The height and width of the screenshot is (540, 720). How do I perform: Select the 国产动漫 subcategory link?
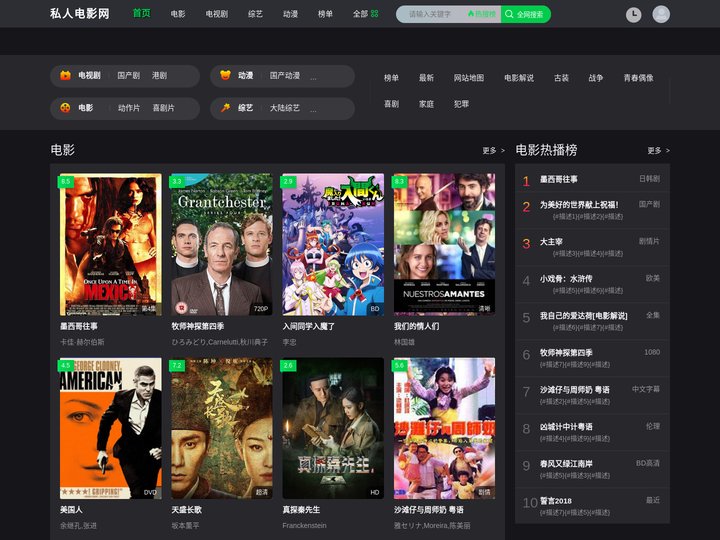[285, 75]
